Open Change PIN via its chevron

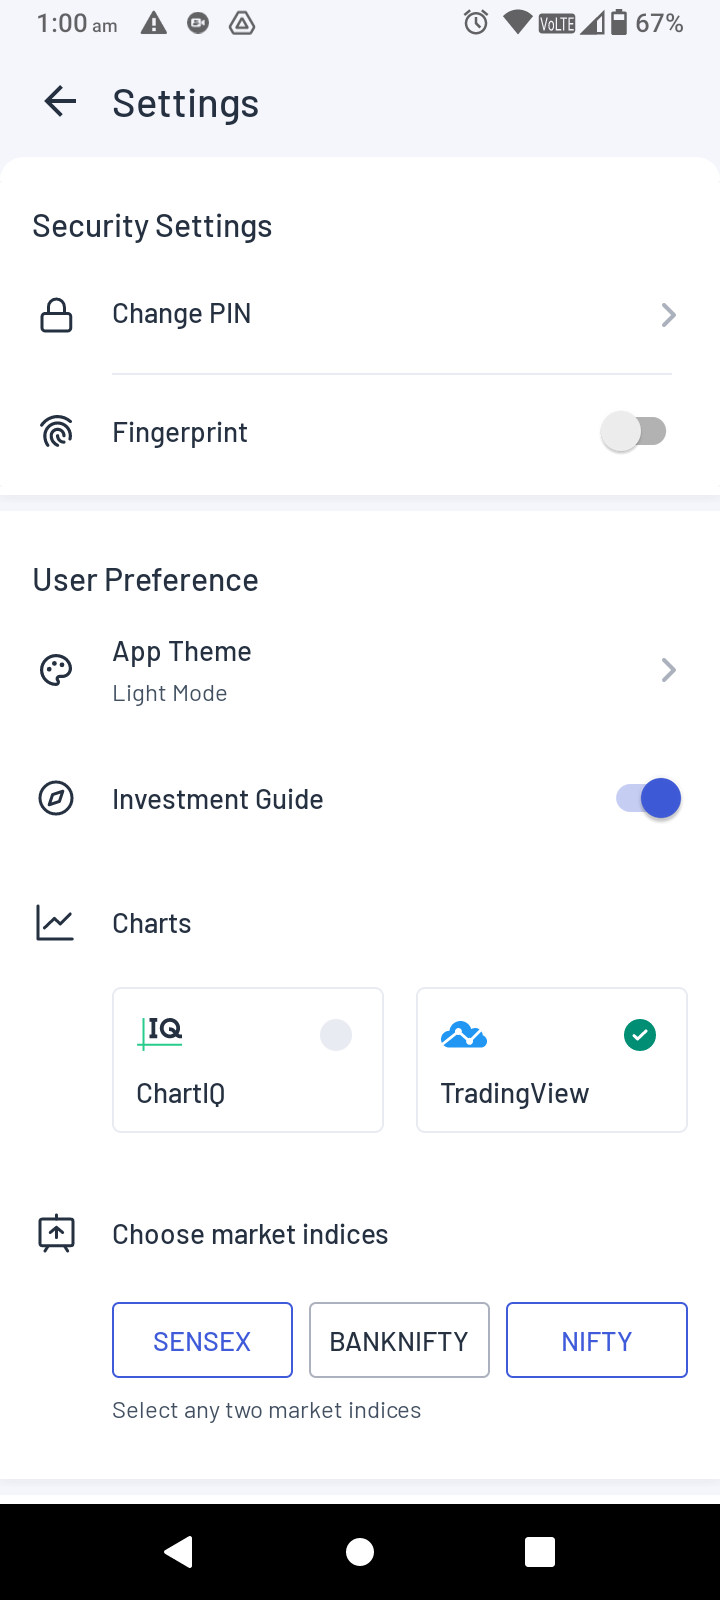pos(669,315)
